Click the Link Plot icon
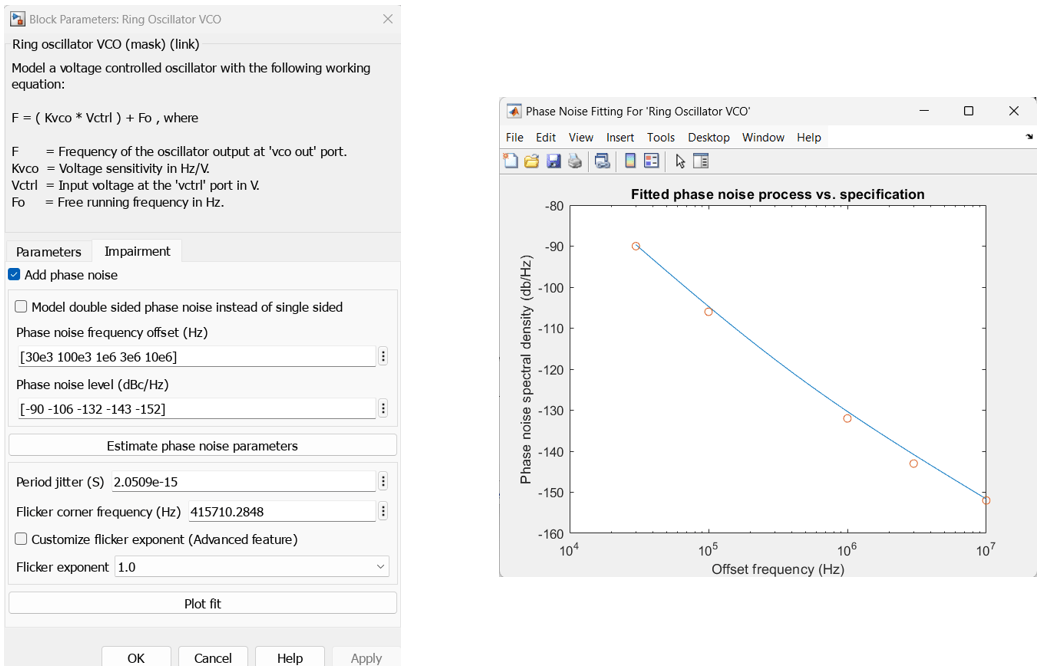This screenshot has width=1042, height=666. pyautogui.click(x=602, y=161)
